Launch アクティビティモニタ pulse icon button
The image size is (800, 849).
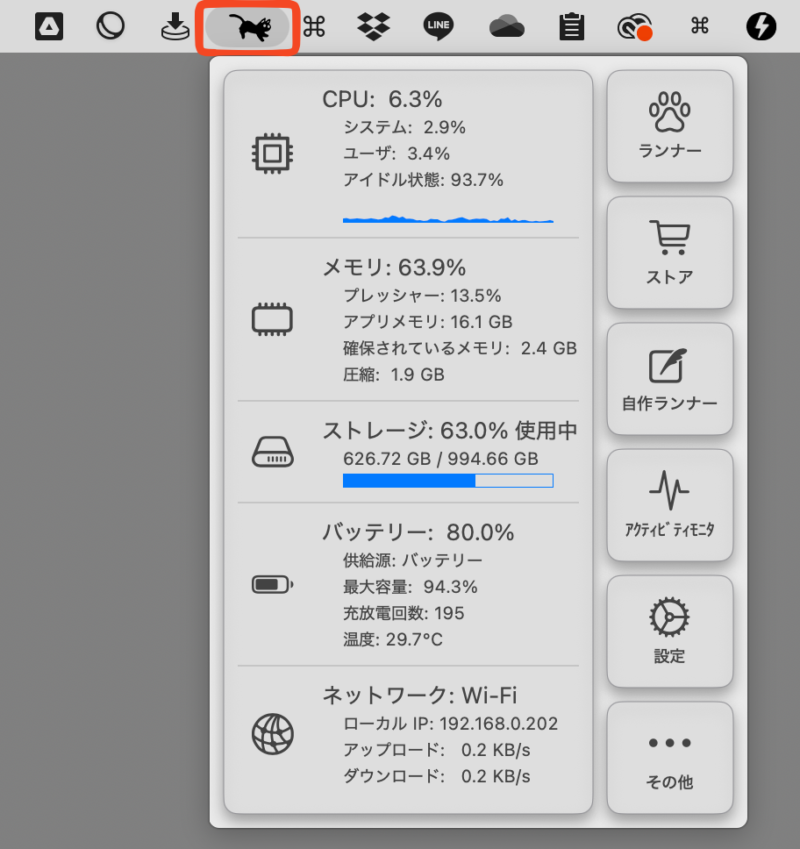[x=669, y=504]
